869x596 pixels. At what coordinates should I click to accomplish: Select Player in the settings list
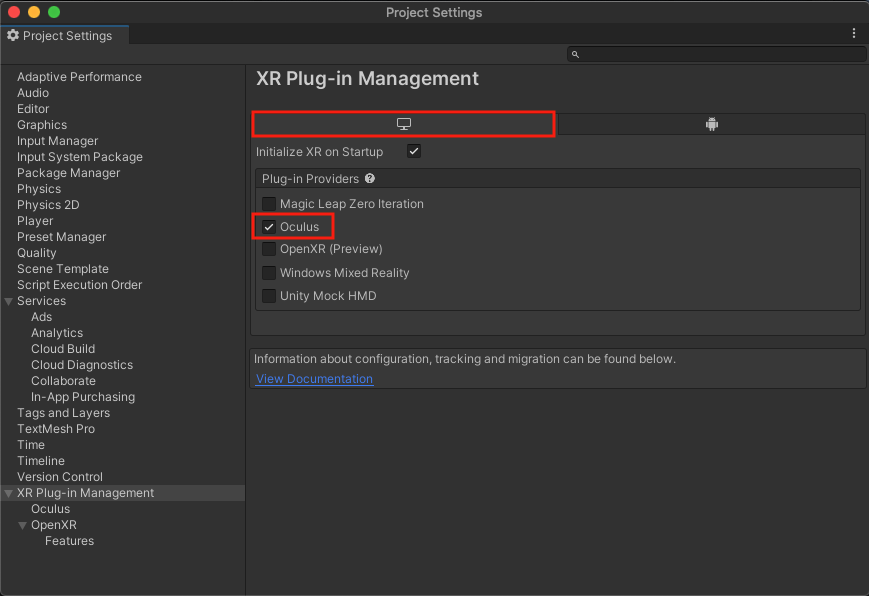click(x=35, y=221)
